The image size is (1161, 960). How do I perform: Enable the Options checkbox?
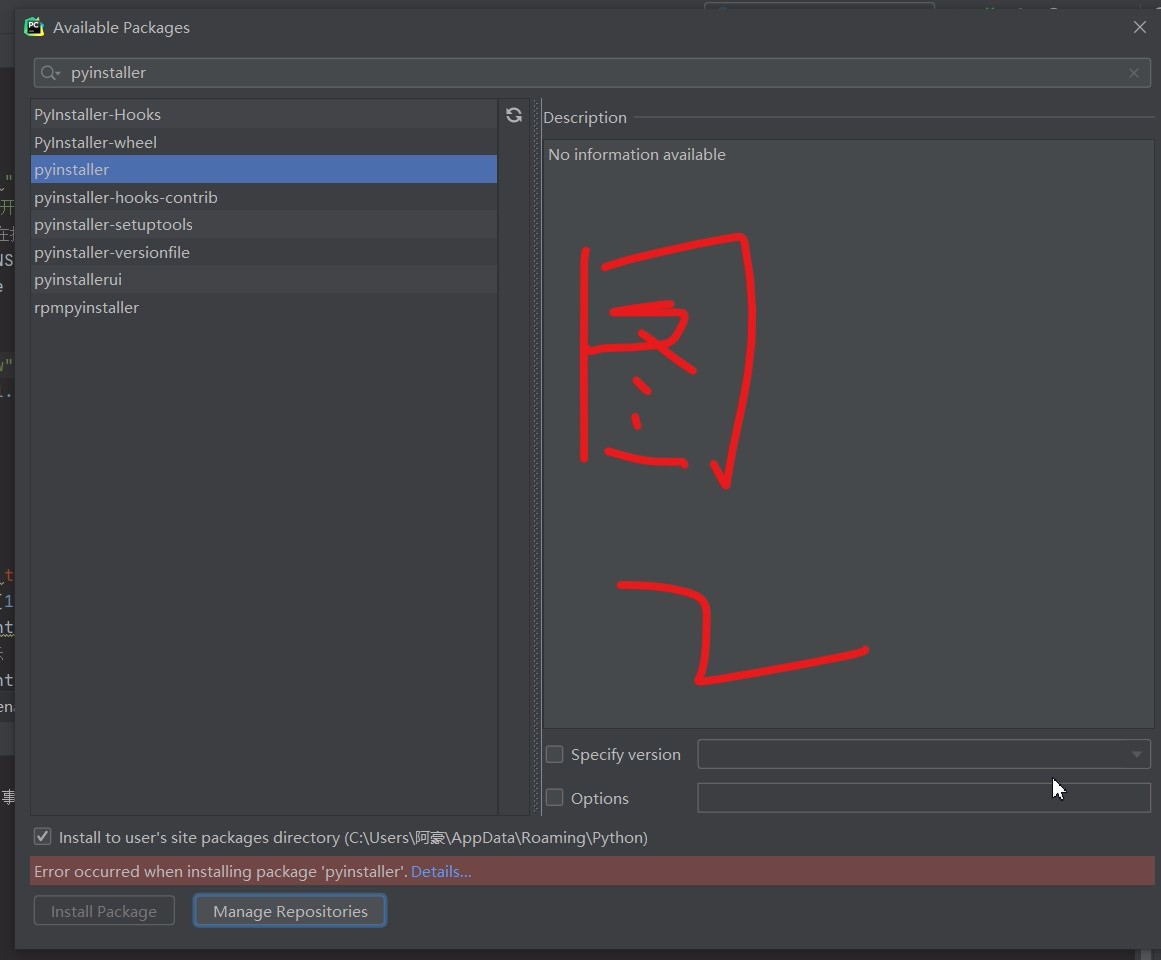tap(555, 798)
